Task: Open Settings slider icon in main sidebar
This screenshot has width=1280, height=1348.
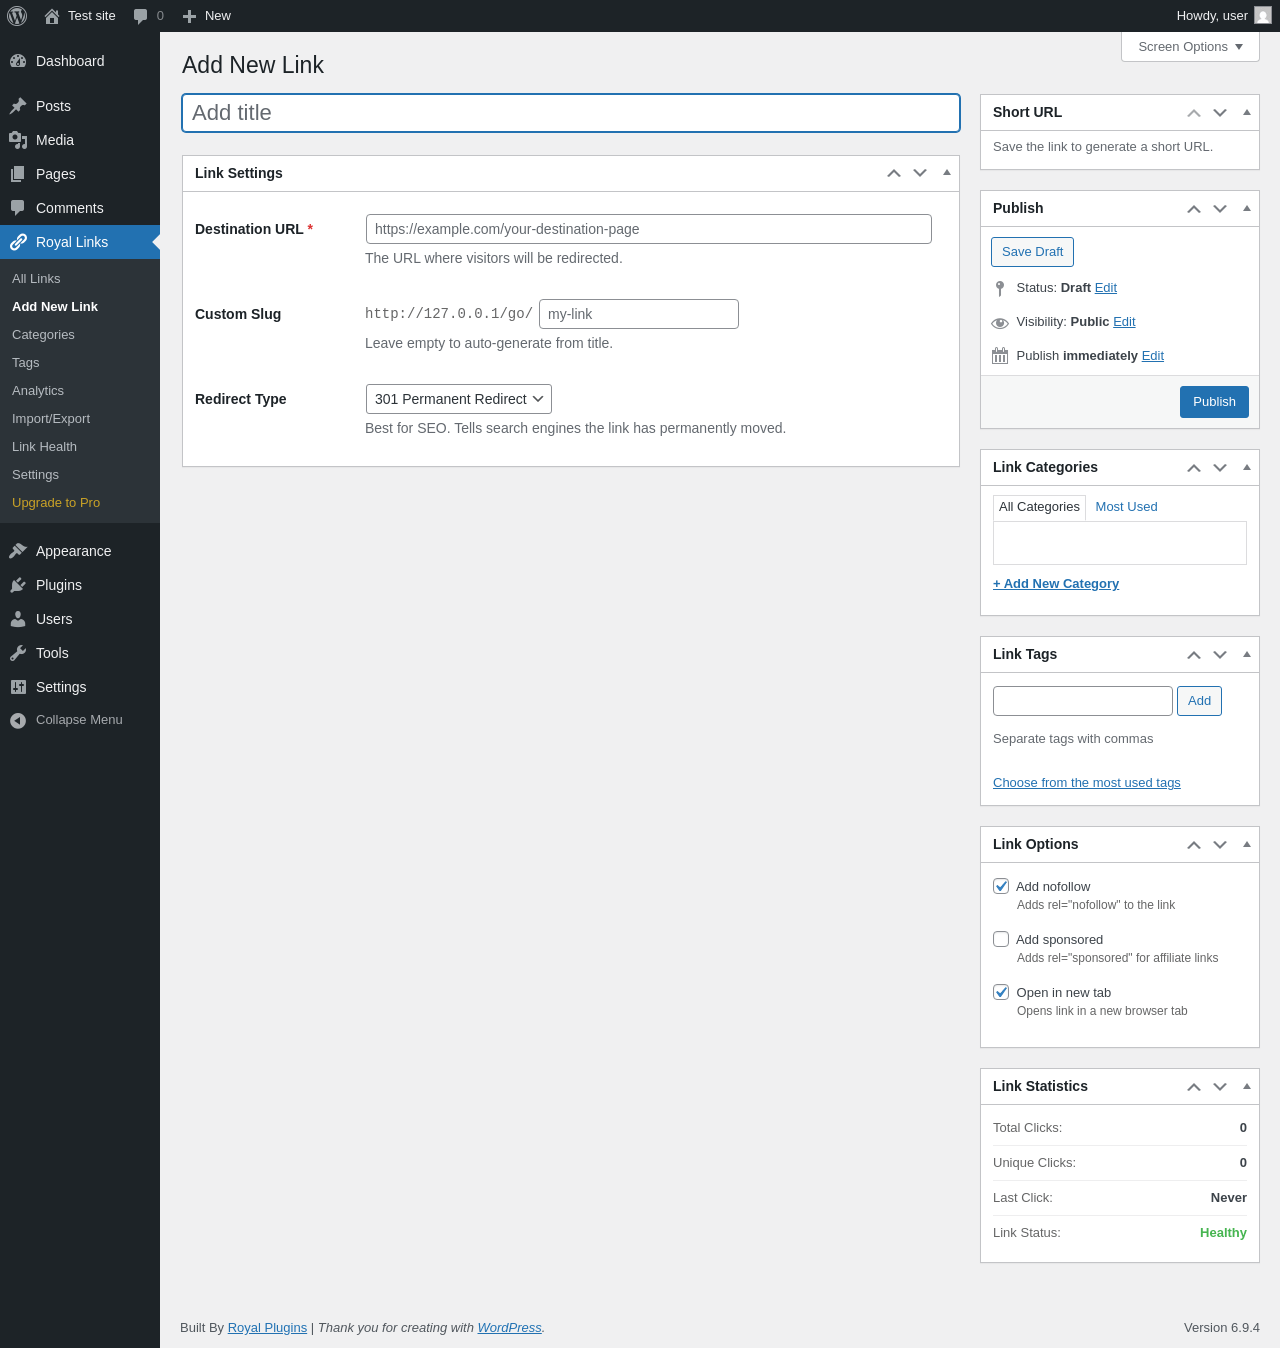Action: 18,687
